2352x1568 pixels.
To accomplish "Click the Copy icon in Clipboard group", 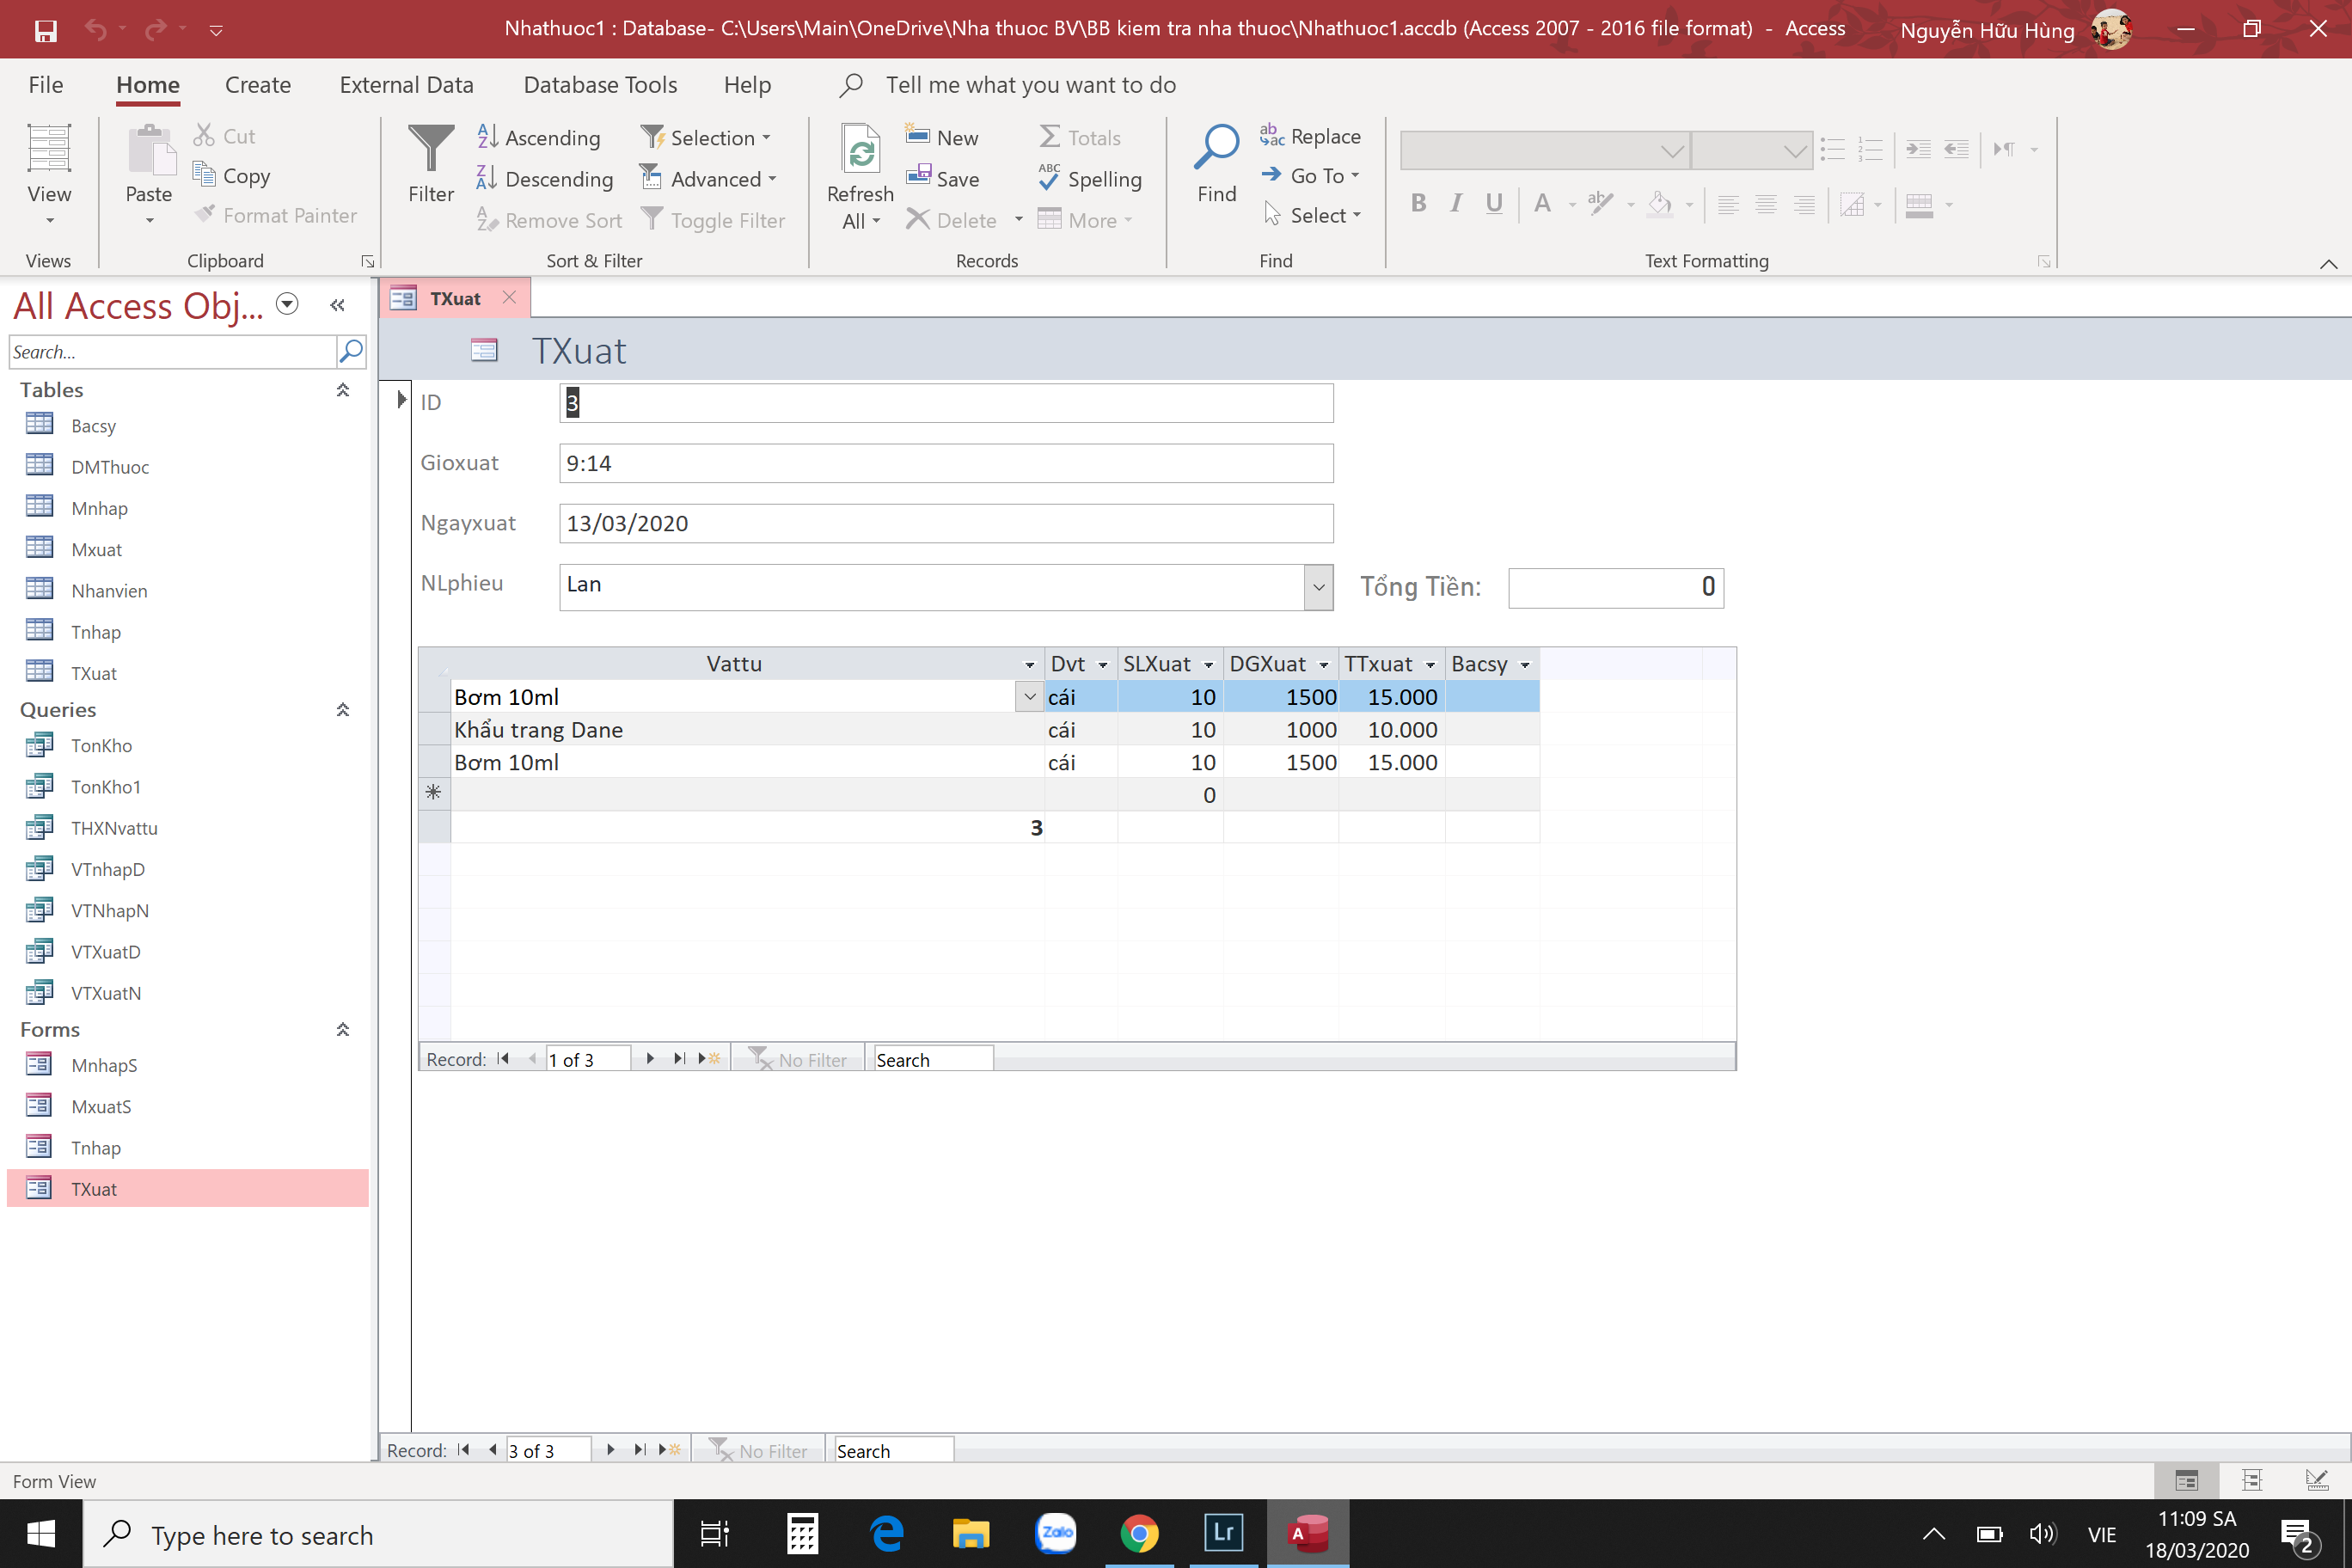I will [x=204, y=175].
